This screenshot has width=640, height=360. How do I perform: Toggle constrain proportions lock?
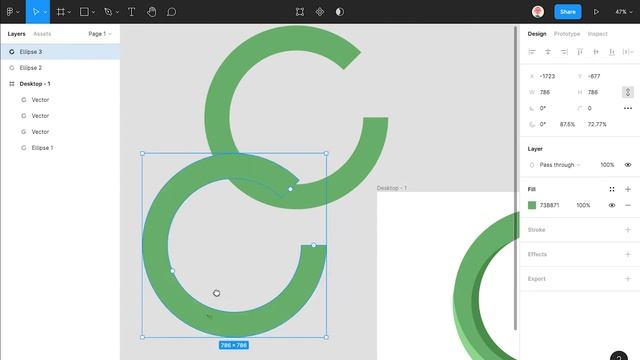click(628, 92)
